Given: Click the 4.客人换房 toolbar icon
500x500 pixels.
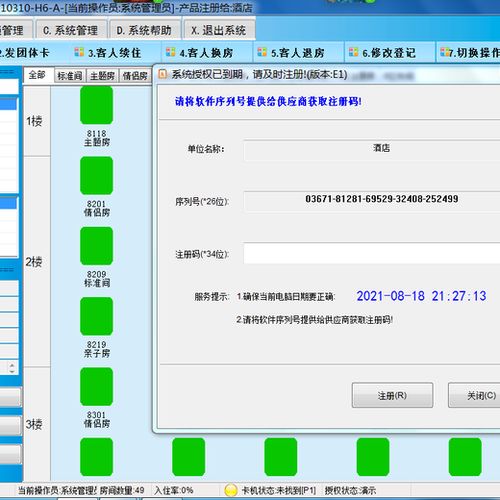Looking at the screenshot, I should tap(171, 52).
